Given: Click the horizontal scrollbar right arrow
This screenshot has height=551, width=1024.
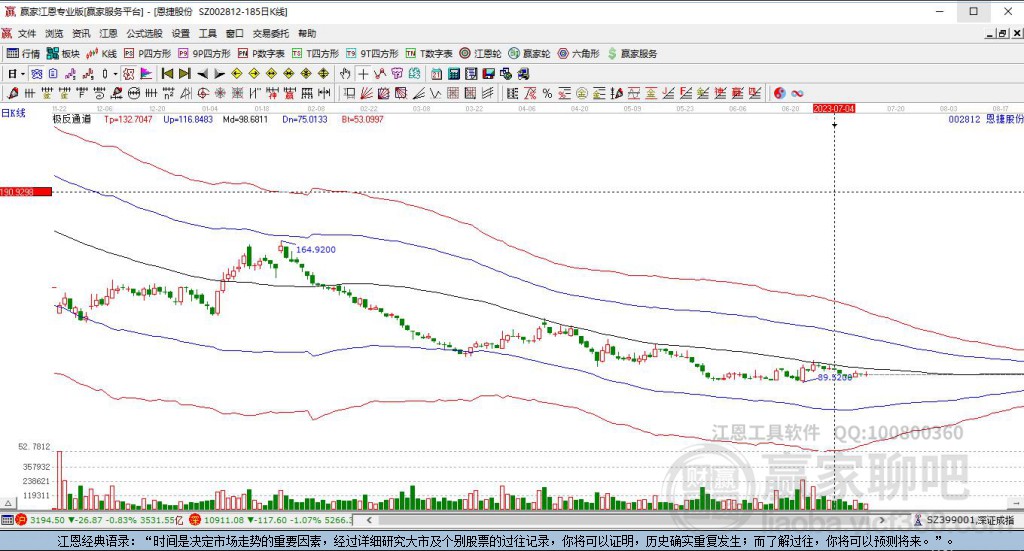Looking at the screenshot, I should pos(882,520).
